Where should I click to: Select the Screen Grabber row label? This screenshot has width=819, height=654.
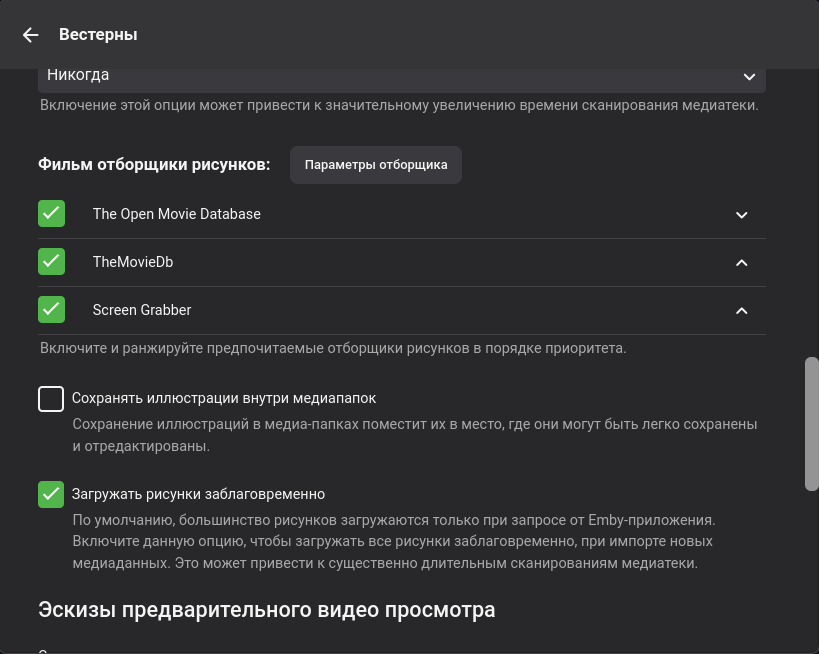pos(142,310)
